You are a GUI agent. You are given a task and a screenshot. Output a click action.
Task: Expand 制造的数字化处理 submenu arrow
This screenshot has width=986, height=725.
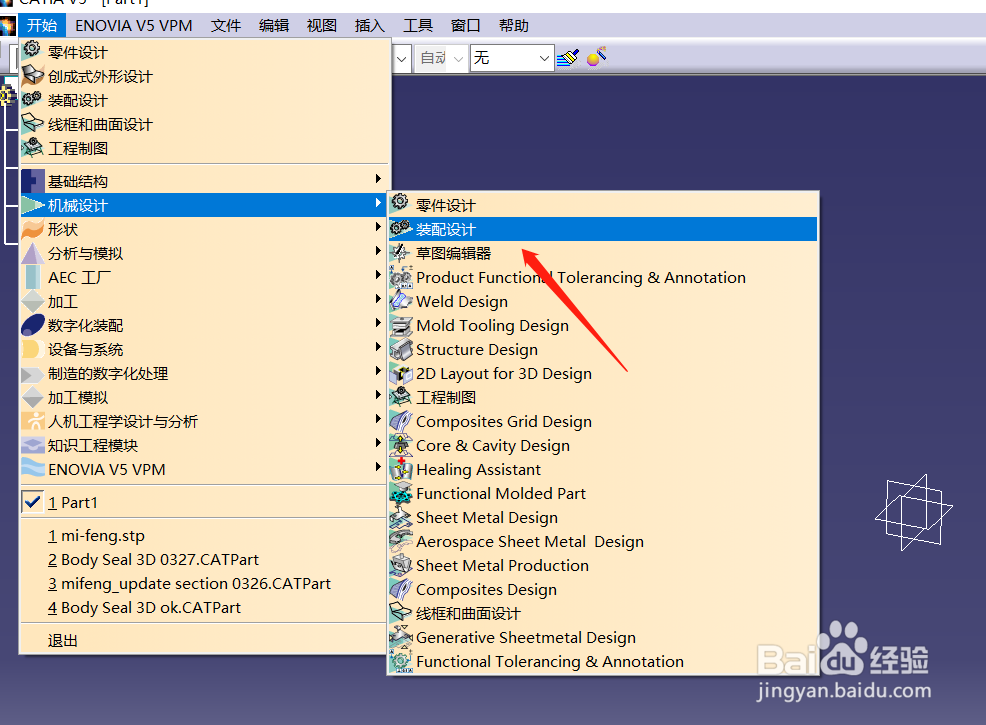click(x=378, y=371)
